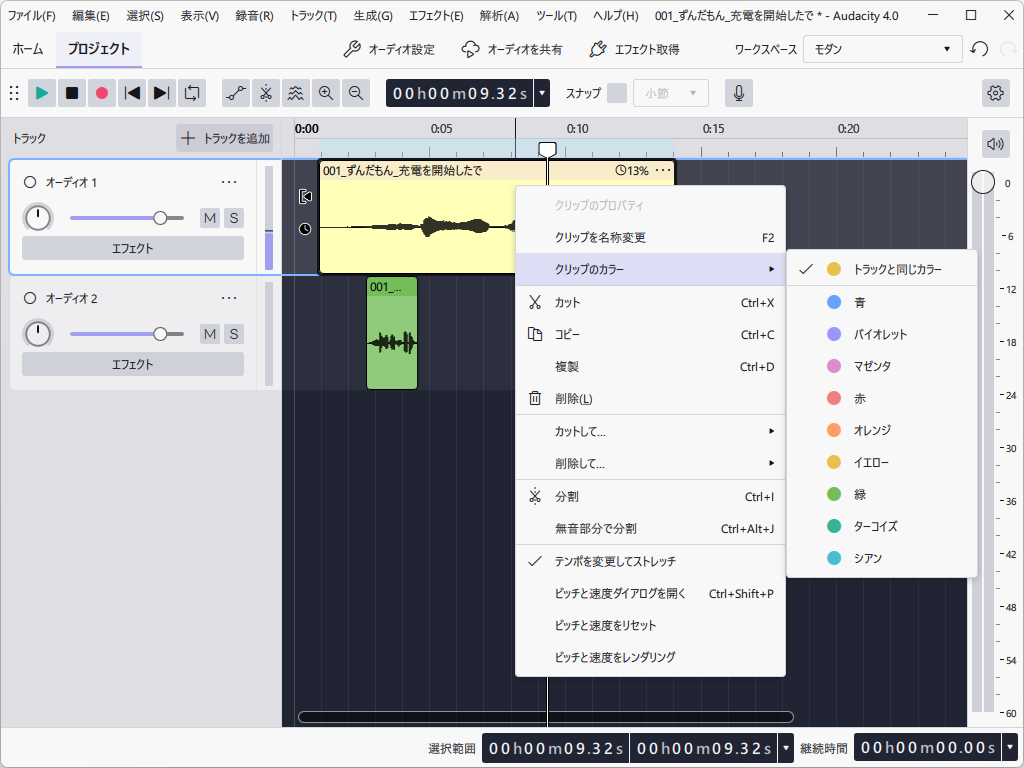Click the clock icon left of the clip
Image resolution: width=1024 pixels, height=768 pixels.
[x=305, y=229]
